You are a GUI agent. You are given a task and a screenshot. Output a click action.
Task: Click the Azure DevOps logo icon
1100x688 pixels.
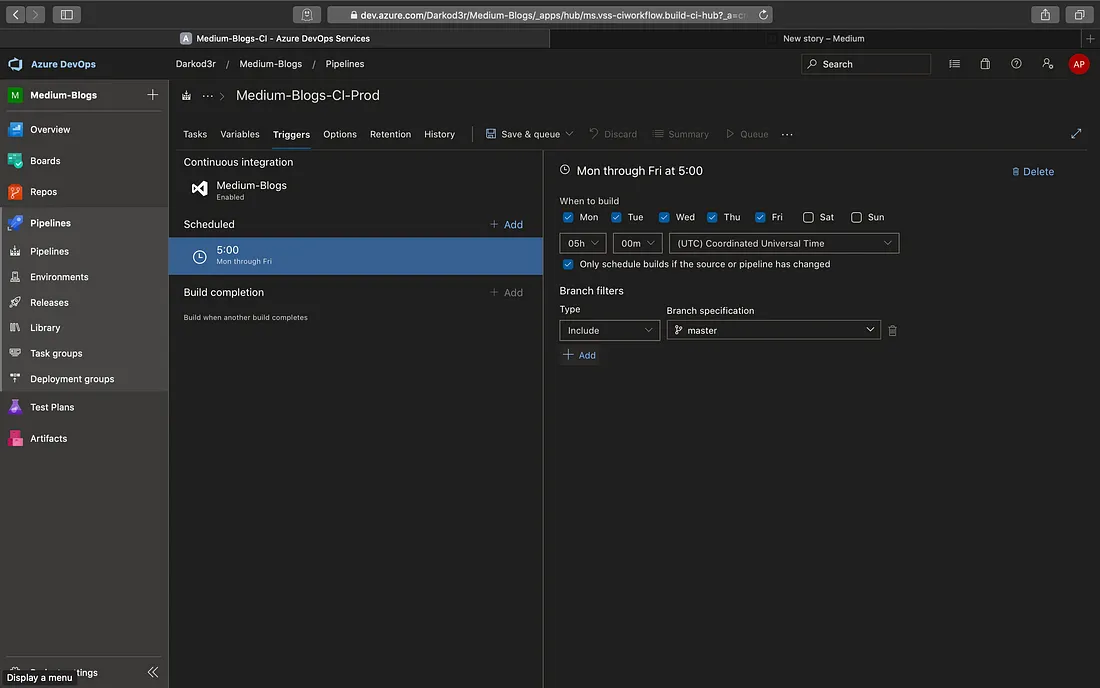click(15, 64)
